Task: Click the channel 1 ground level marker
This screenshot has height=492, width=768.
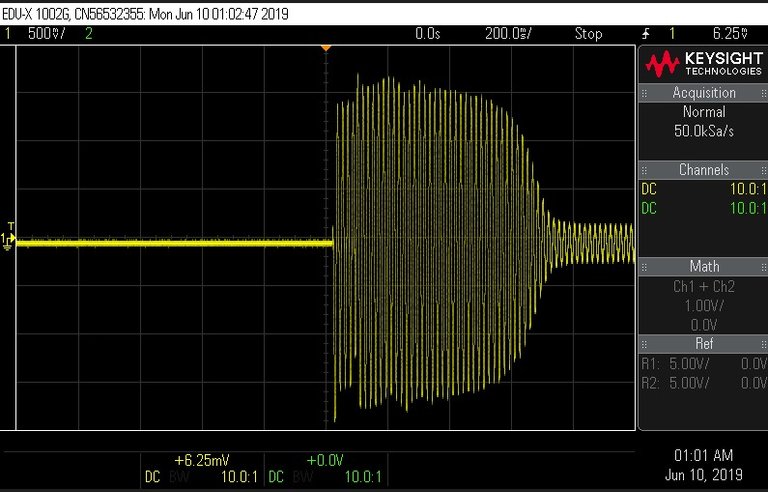Action: click(7, 240)
